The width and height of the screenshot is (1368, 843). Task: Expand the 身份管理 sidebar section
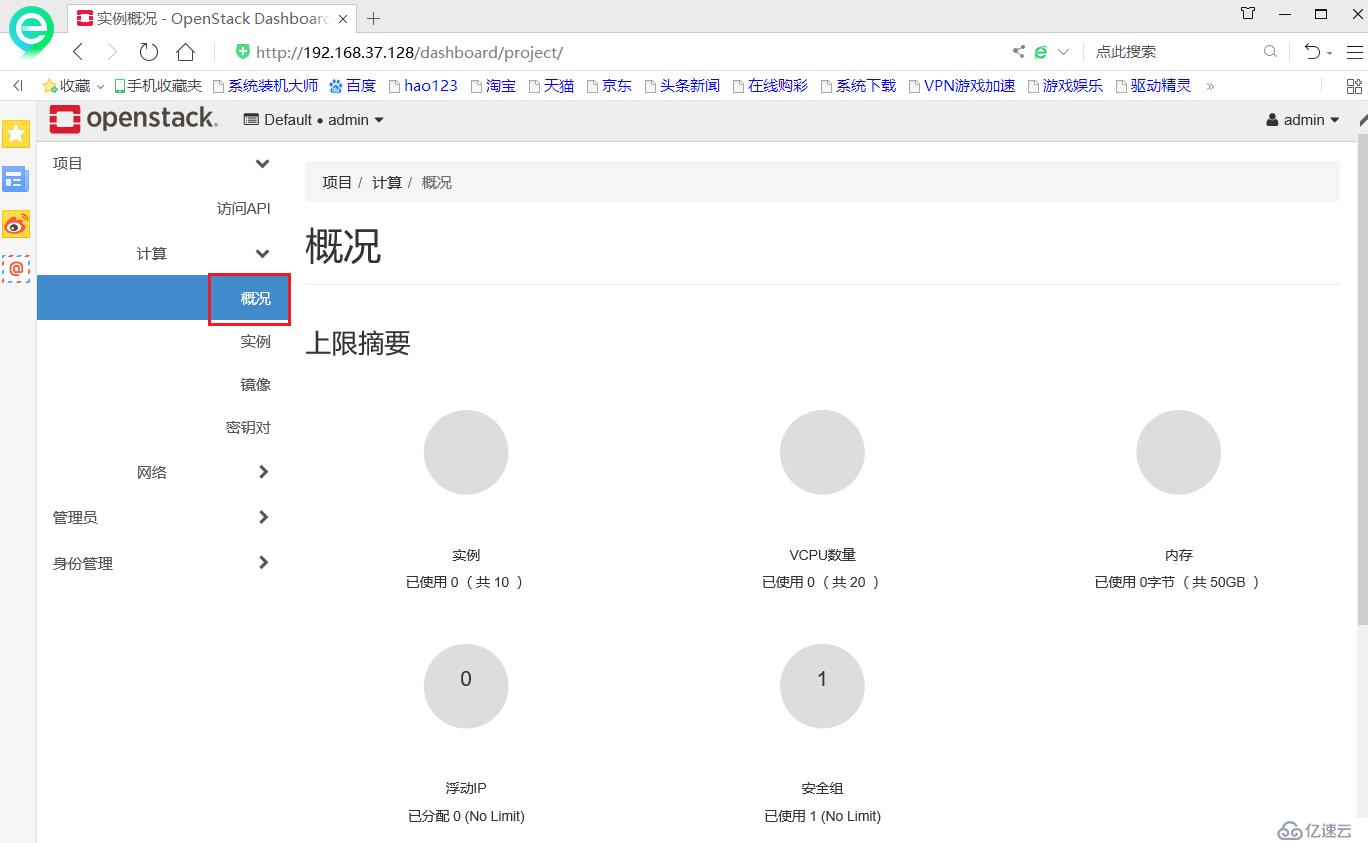click(162, 563)
